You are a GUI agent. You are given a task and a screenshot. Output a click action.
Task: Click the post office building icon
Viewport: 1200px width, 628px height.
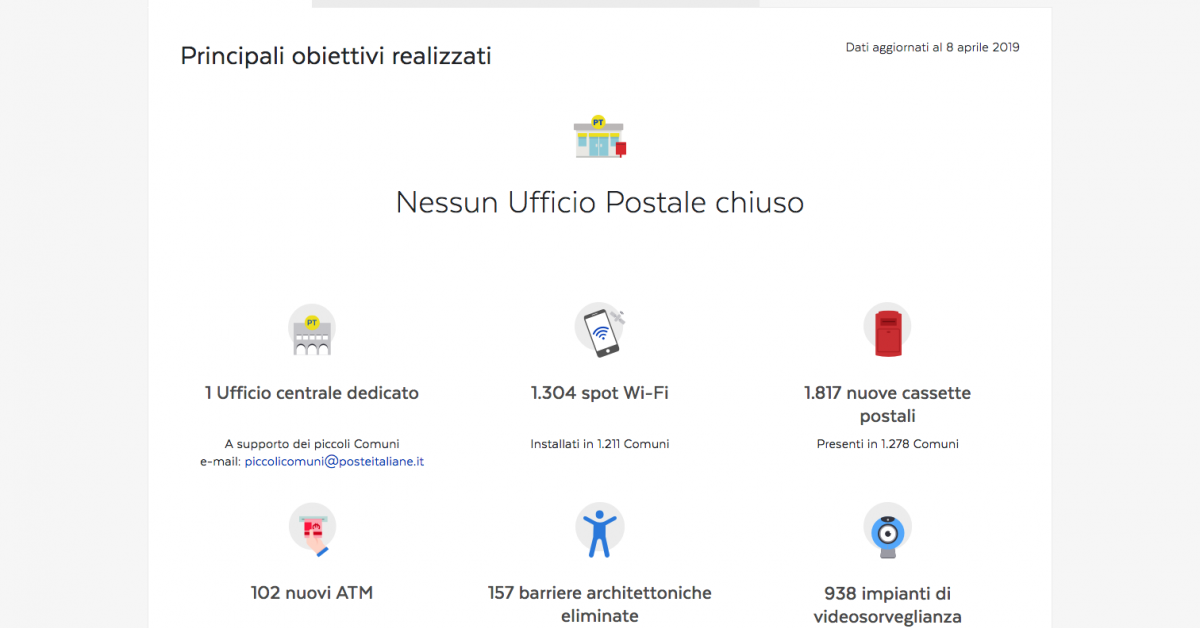(x=600, y=137)
